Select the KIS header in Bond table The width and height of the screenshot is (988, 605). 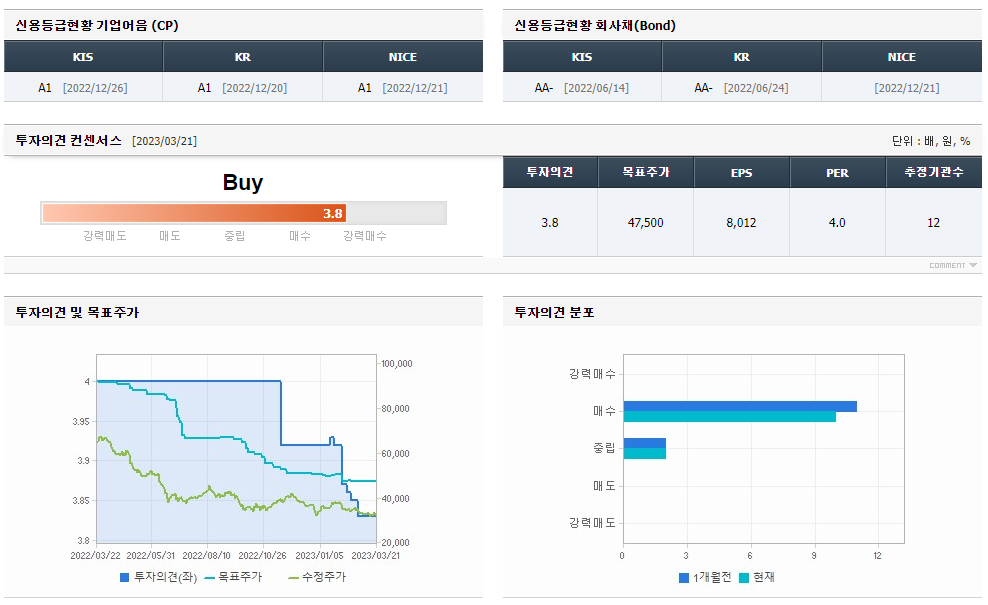[x=582, y=57]
